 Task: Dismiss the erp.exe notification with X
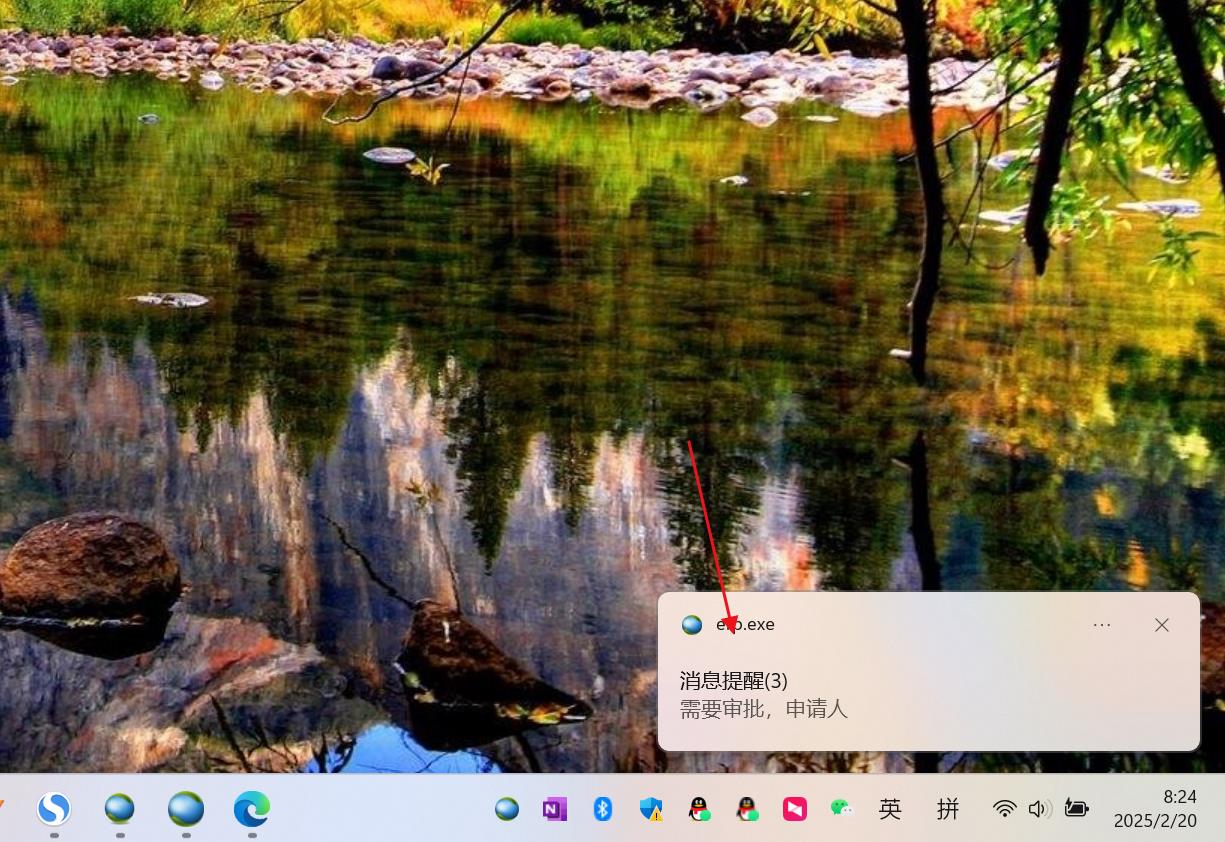pos(1162,625)
